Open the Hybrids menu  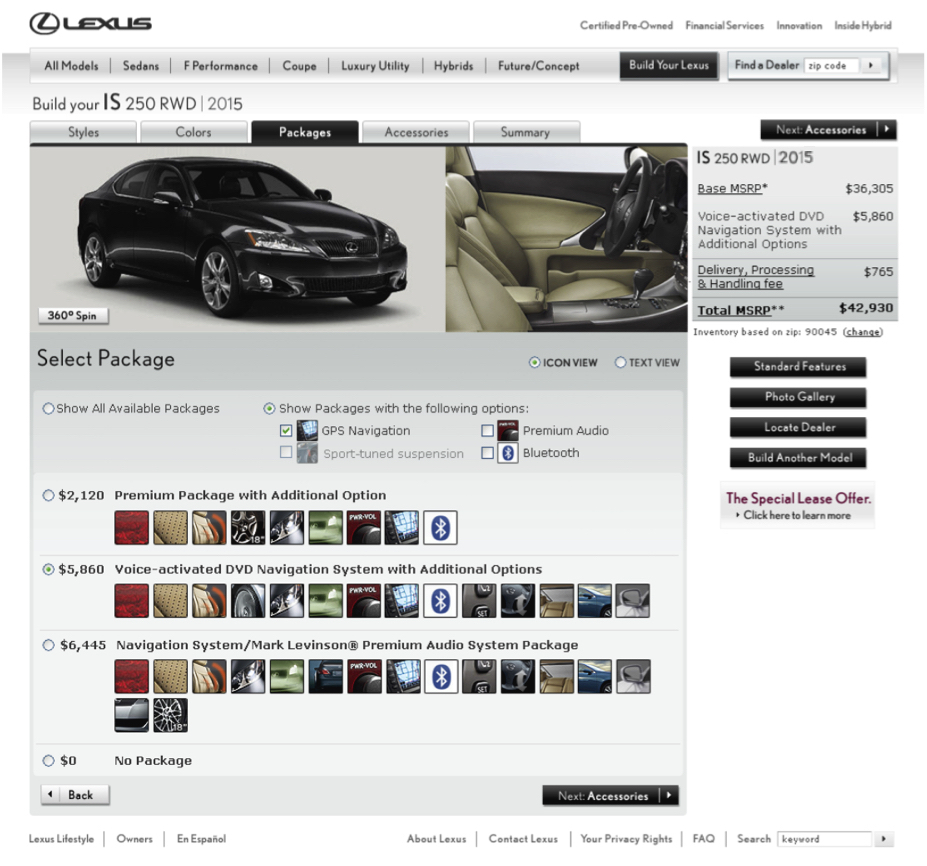pyautogui.click(x=453, y=66)
